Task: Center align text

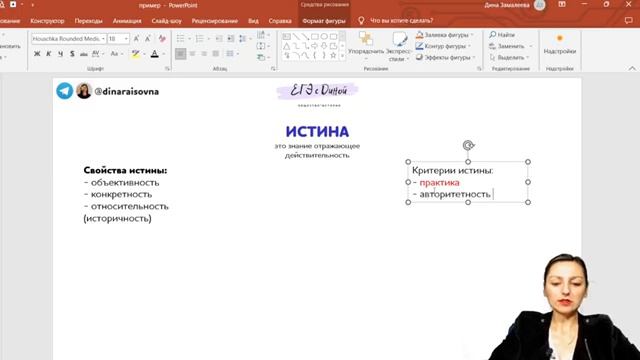Action: [x=192, y=54]
